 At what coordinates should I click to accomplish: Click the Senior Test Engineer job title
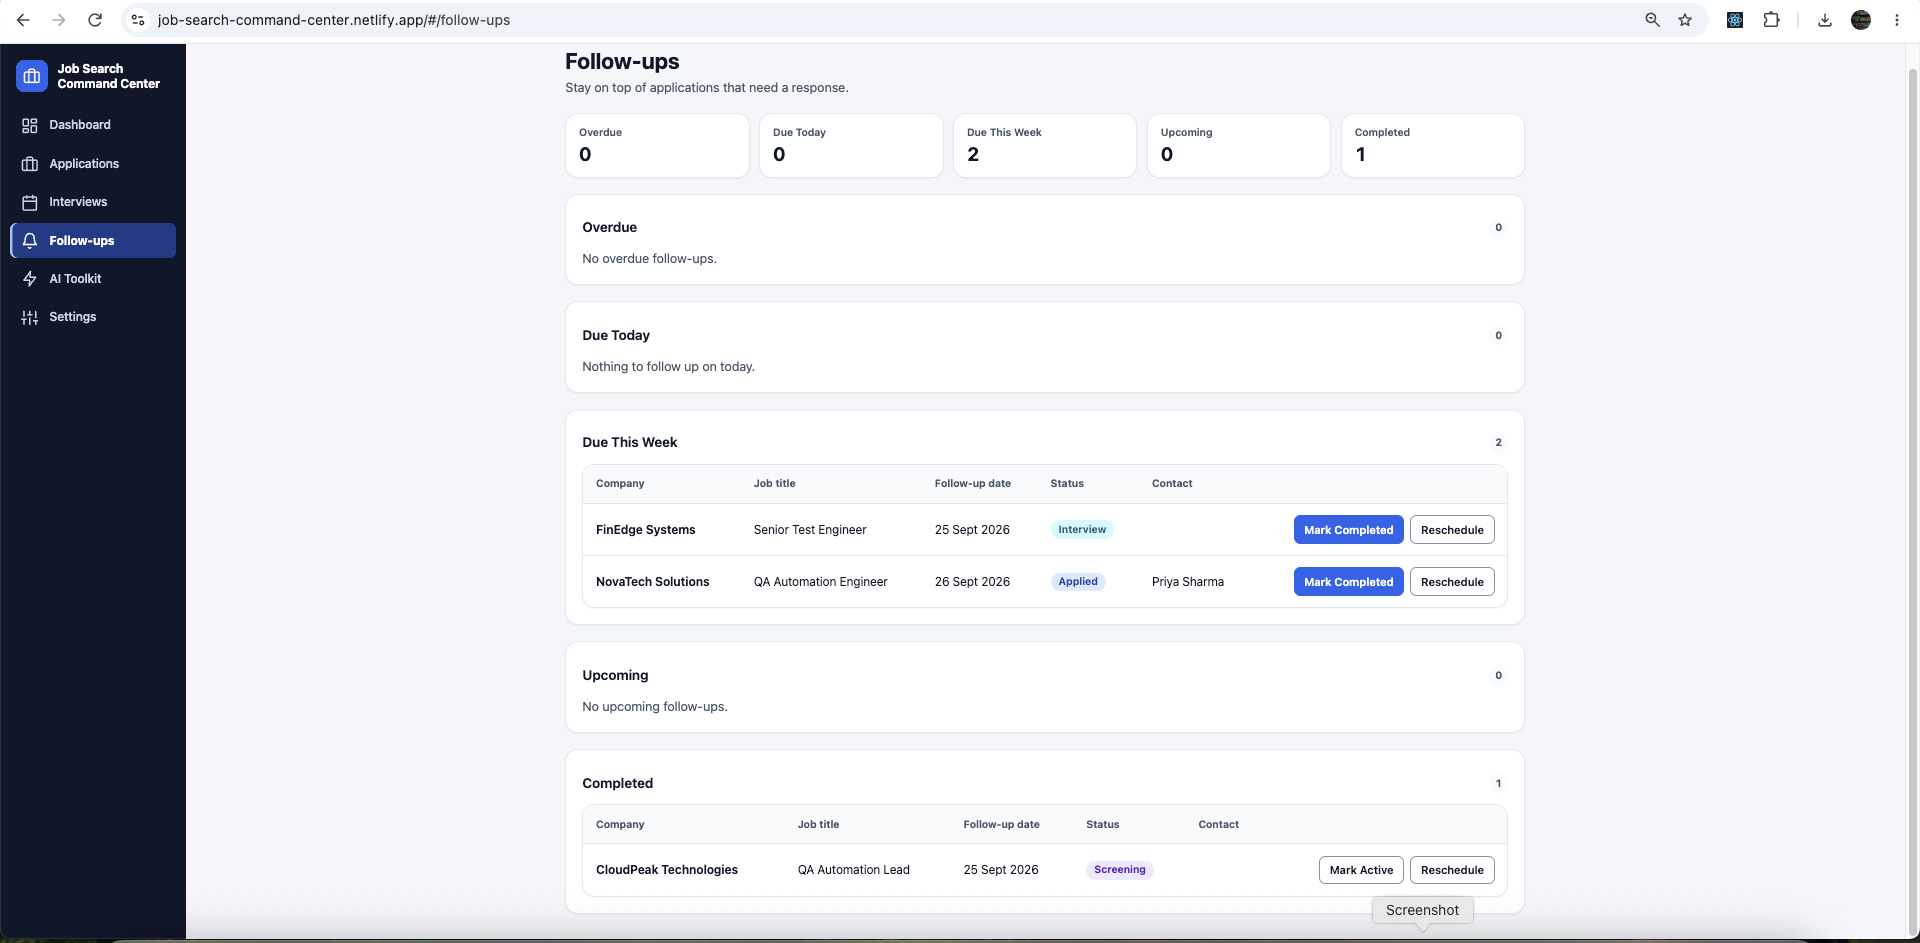810,530
